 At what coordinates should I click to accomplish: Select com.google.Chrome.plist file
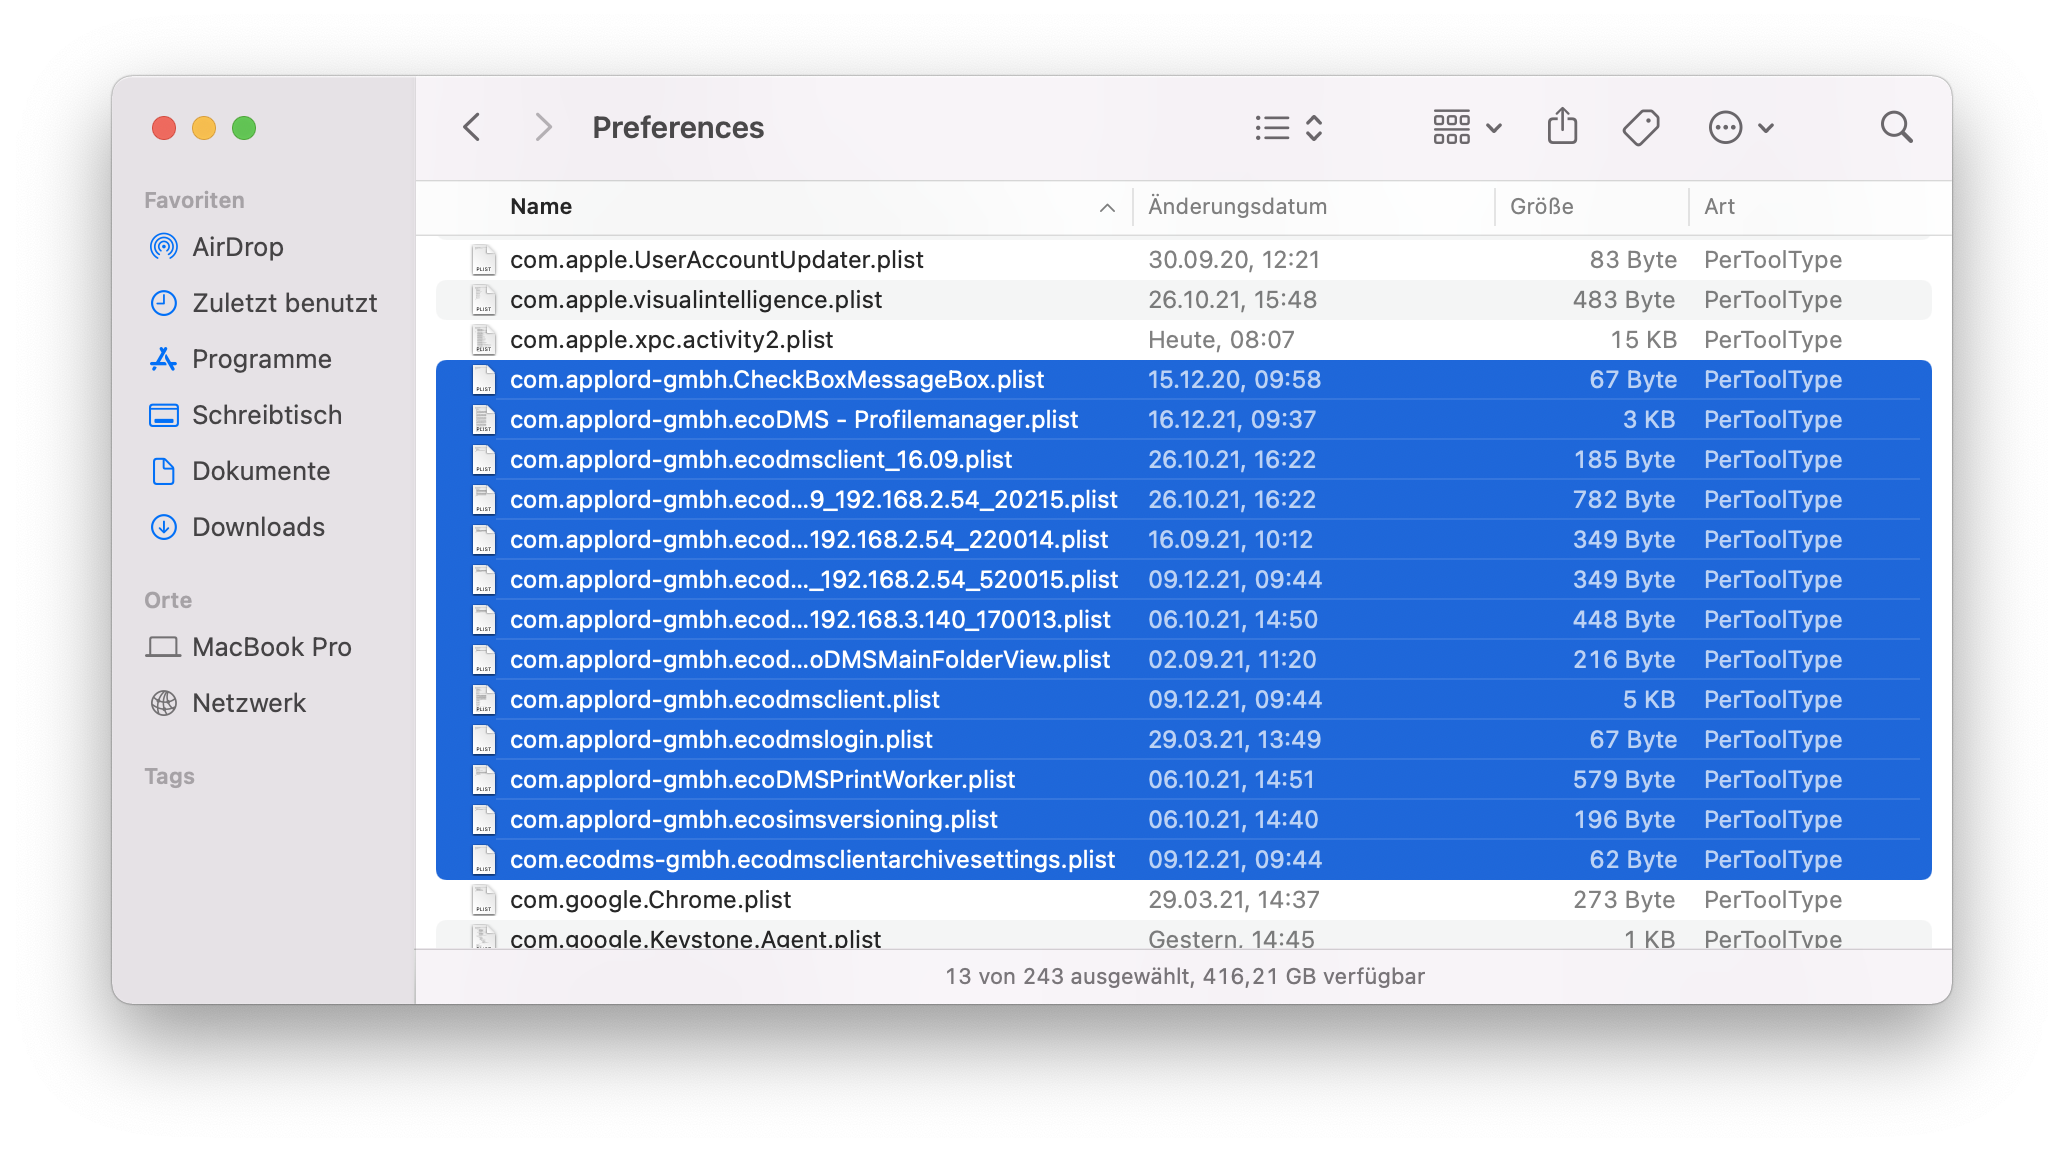(650, 900)
